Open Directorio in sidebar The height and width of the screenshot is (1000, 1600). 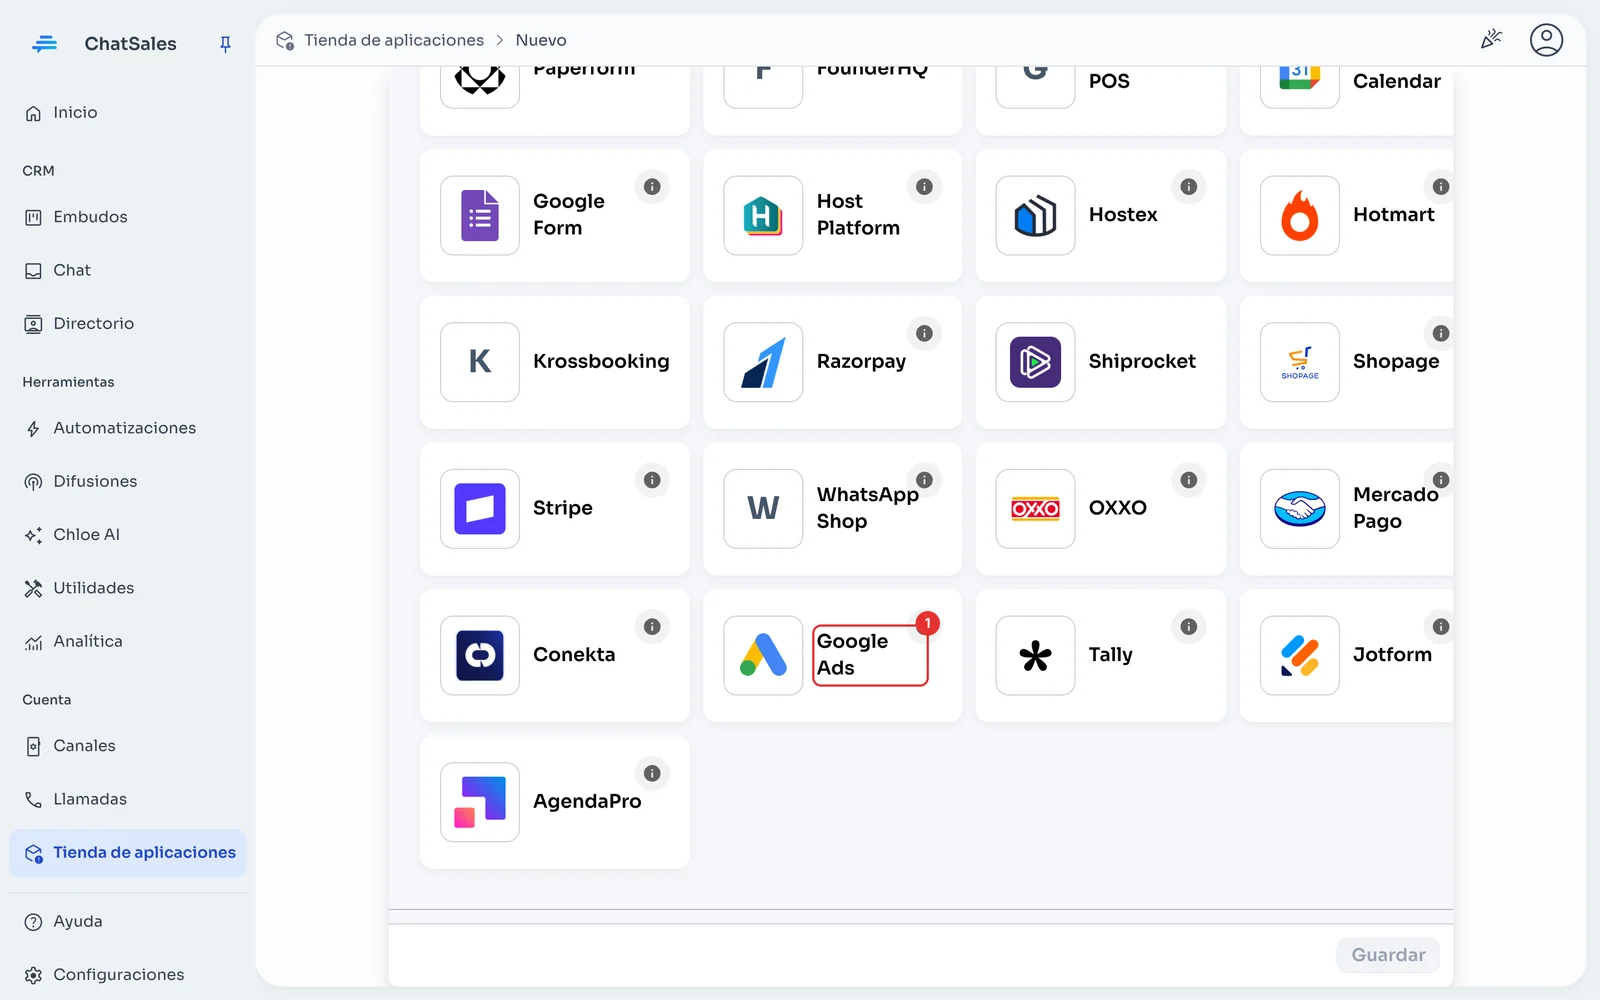tap(127, 324)
